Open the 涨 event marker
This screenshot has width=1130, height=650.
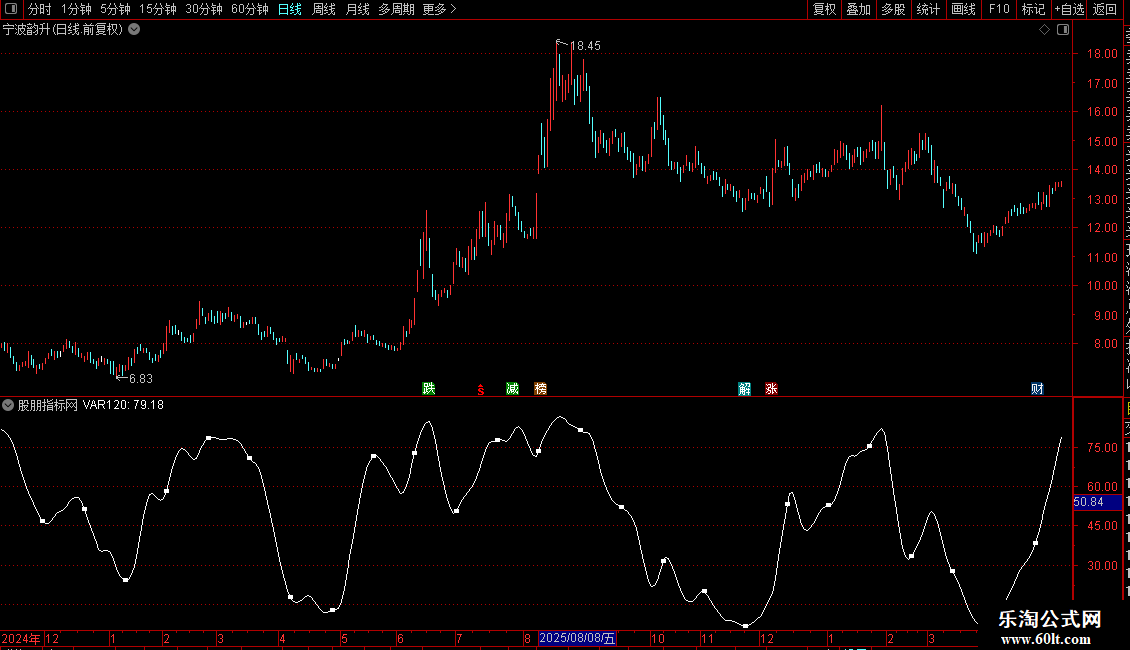771,389
